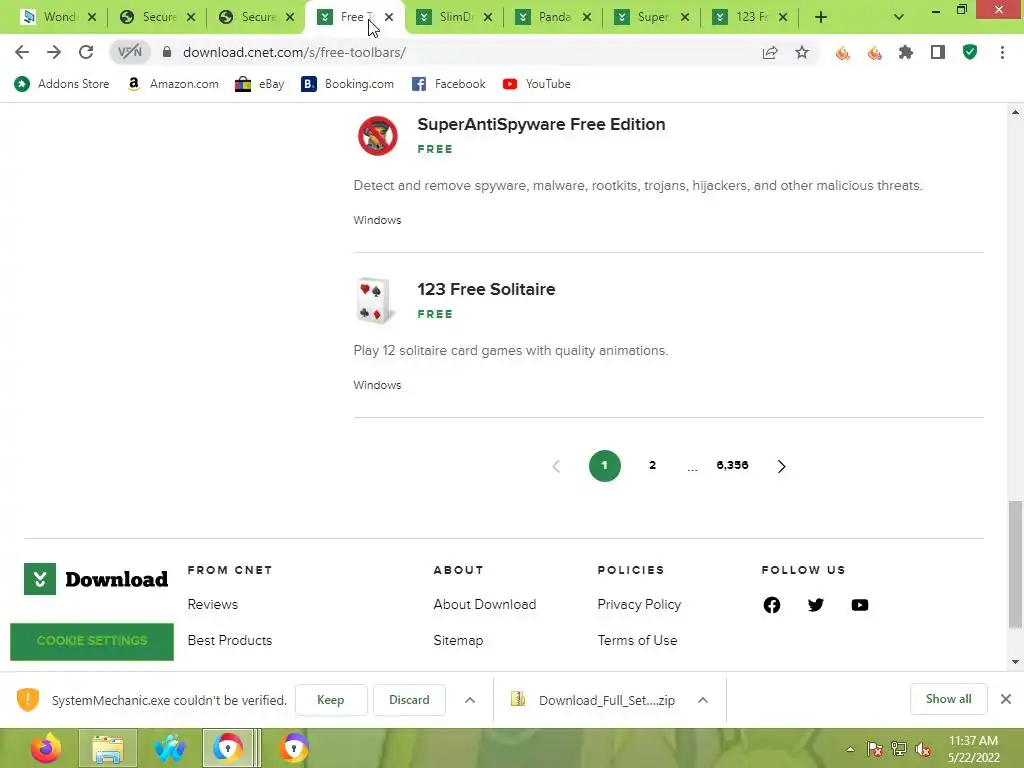Open SuperAntiSpyware Free Edition title link

541,124
